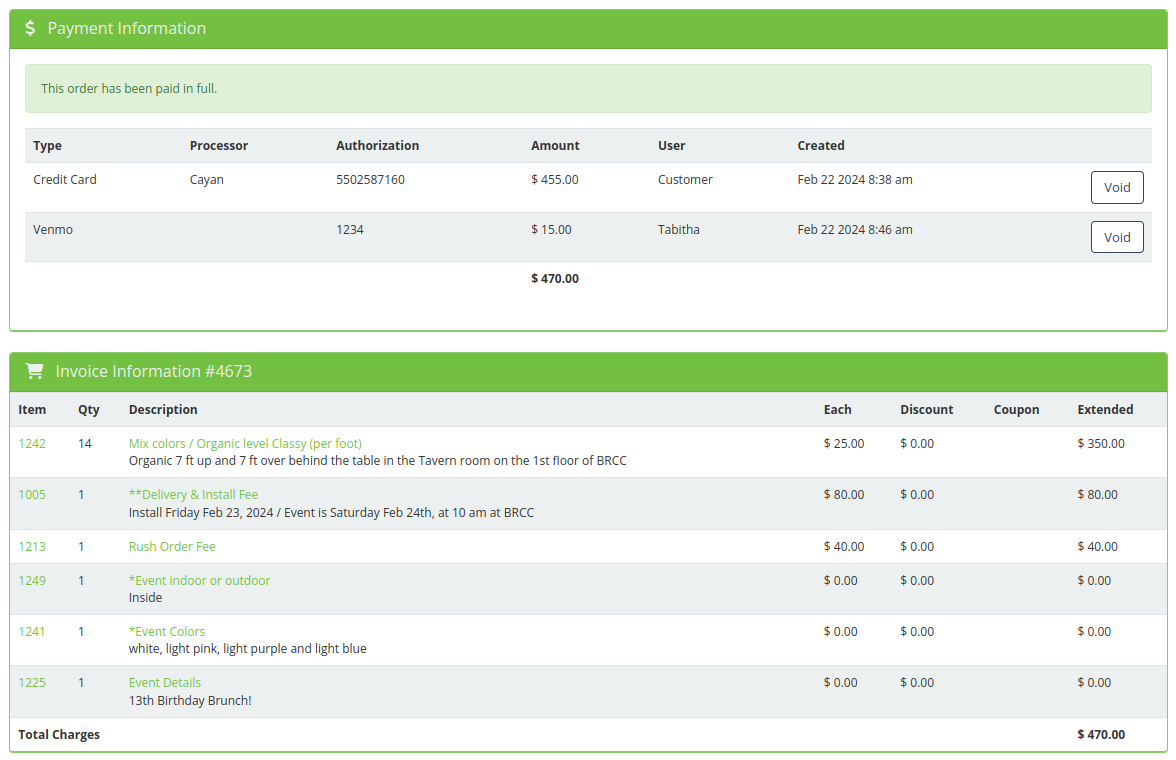
Task: Select the white, light pink colors description
Action: (x=248, y=648)
